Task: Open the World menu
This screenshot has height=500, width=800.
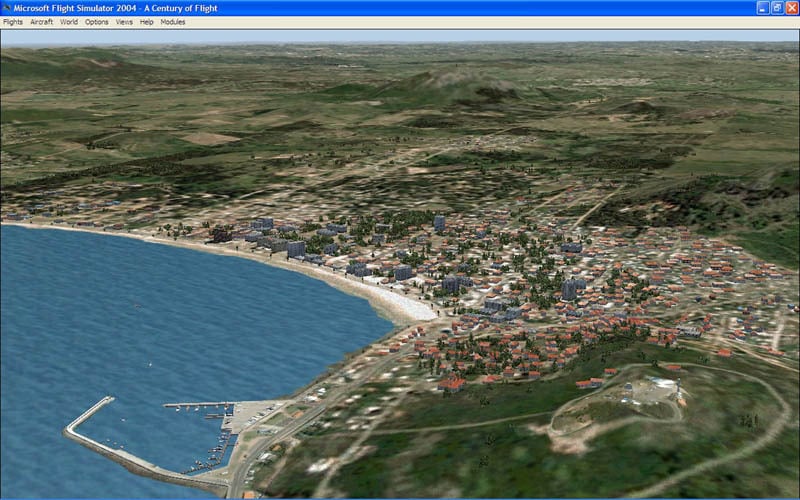Action: [69, 22]
